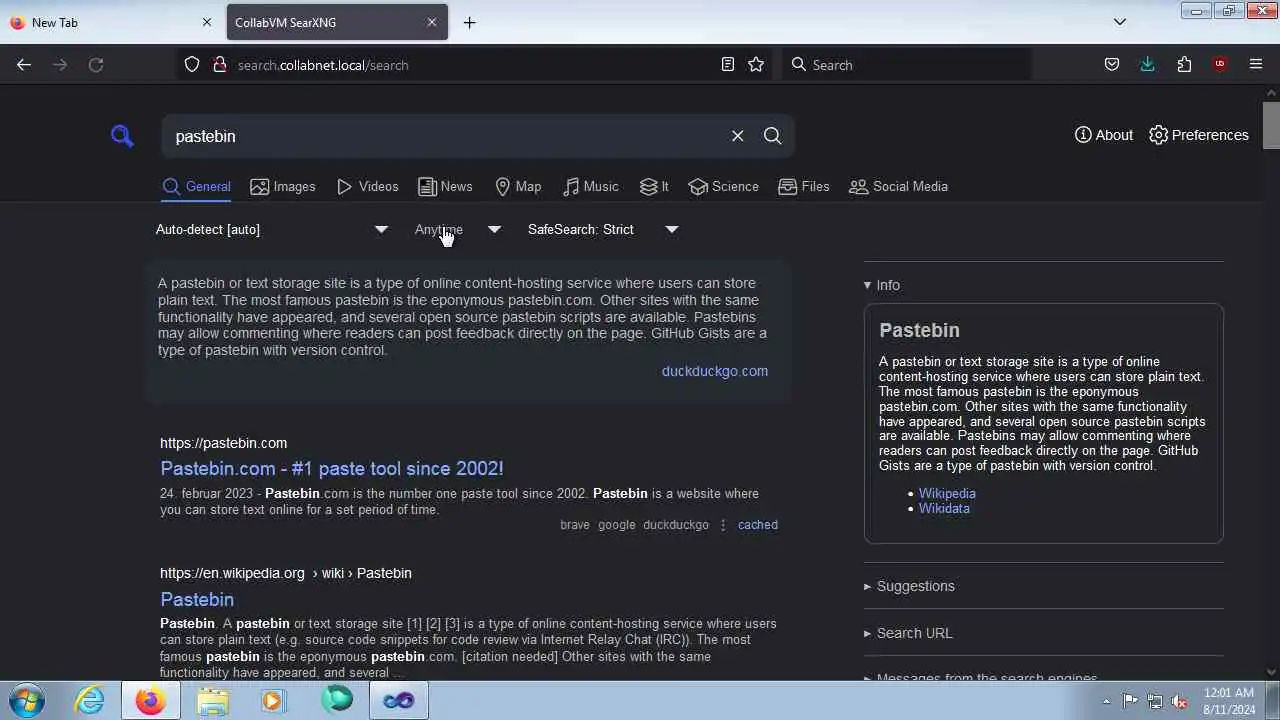Click the https://pastebin.com URL text
This screenshot has width=1280, height=720.
click(x=223, y=443)
